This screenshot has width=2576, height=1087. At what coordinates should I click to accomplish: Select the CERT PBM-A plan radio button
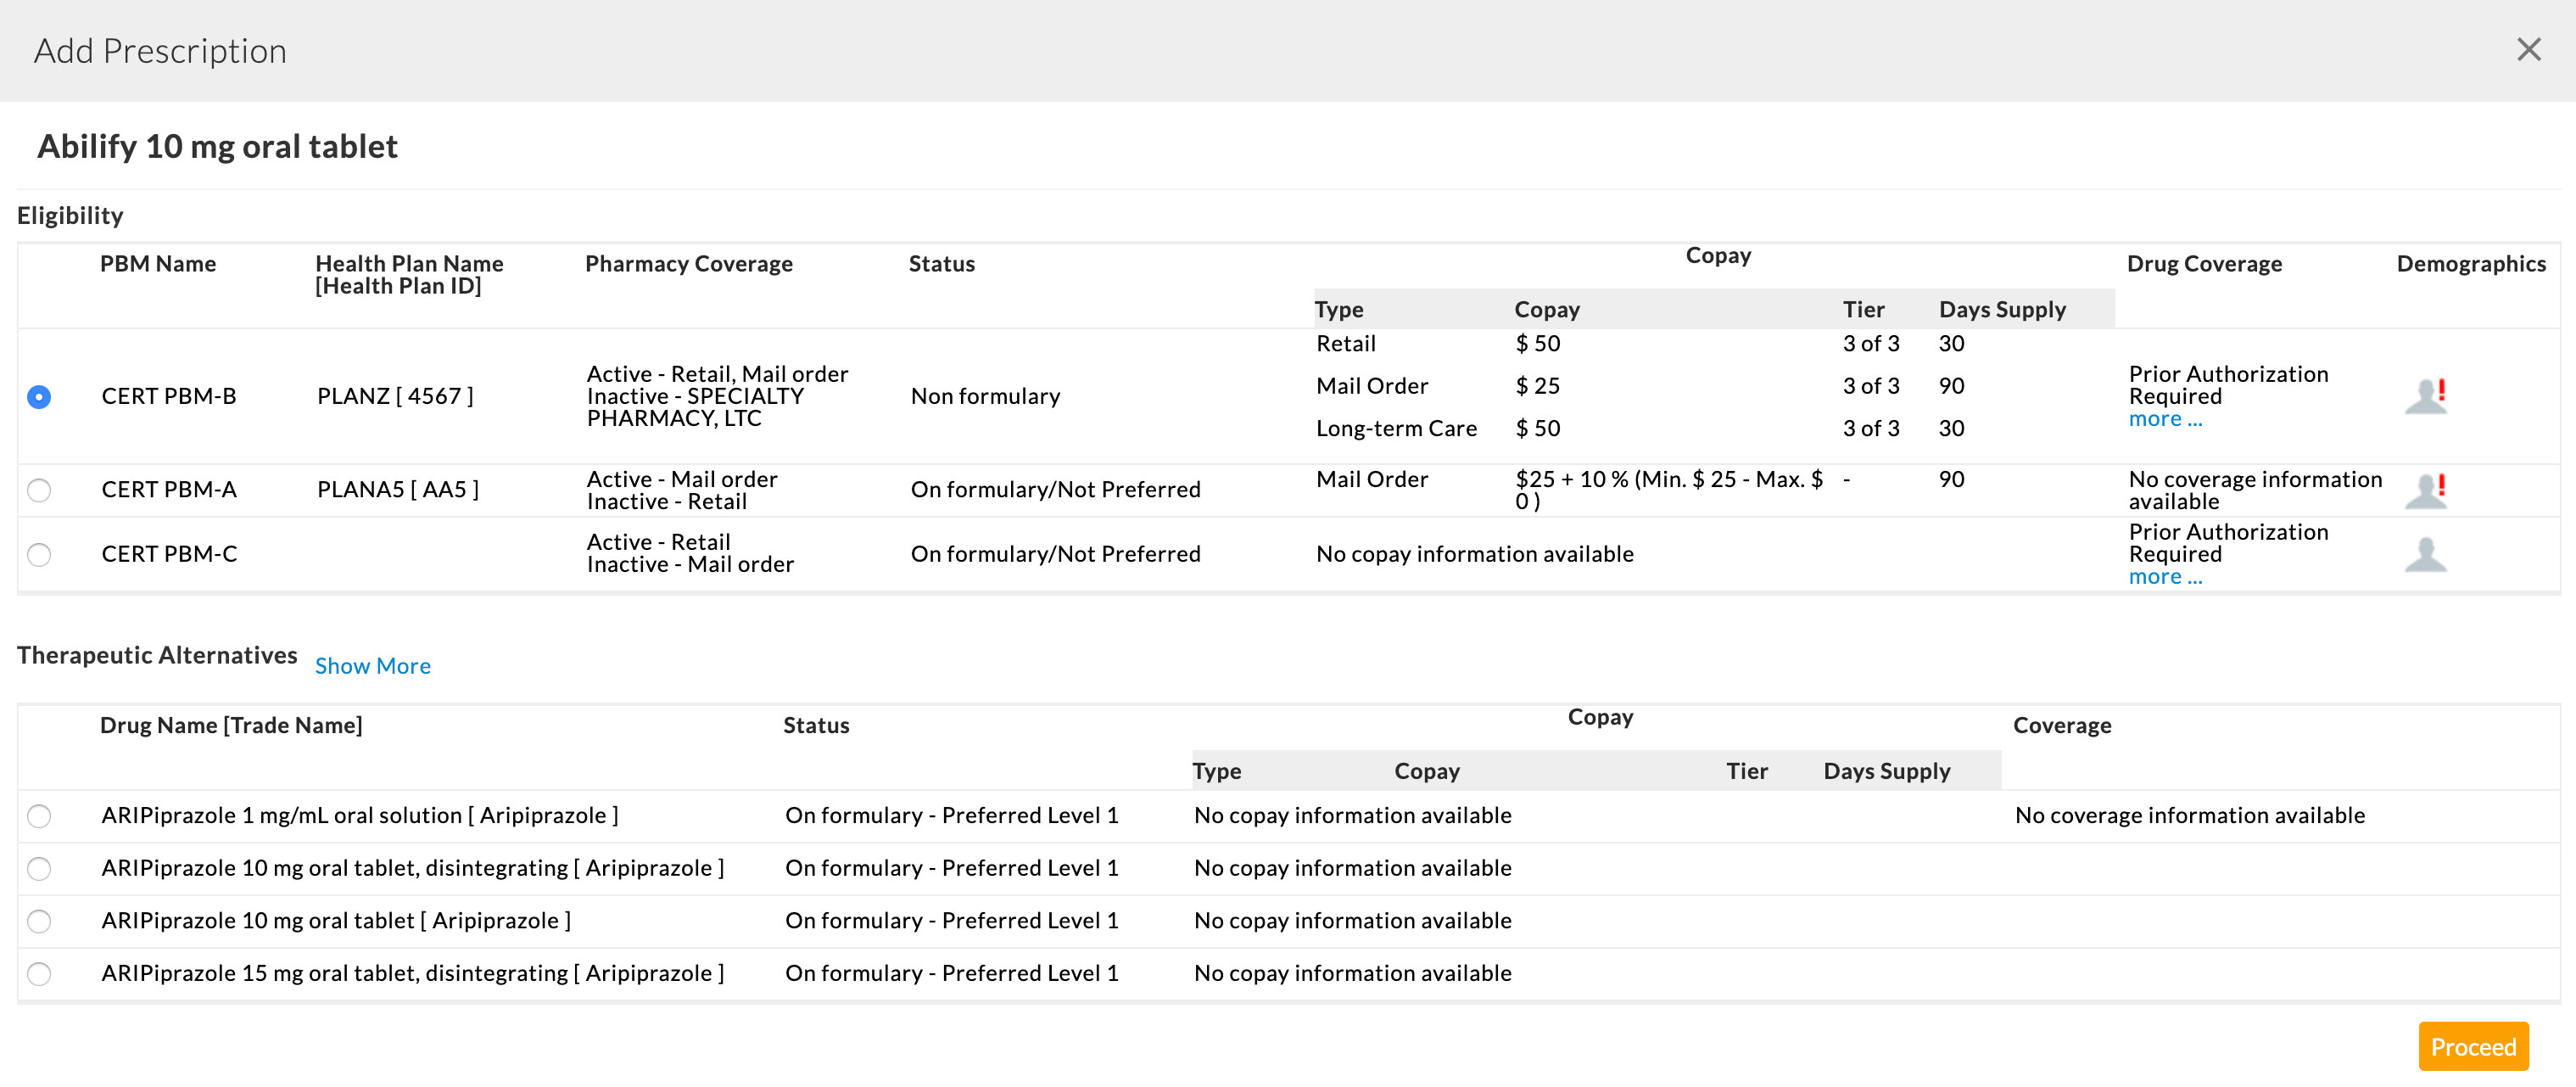click(x=39, y=490)
